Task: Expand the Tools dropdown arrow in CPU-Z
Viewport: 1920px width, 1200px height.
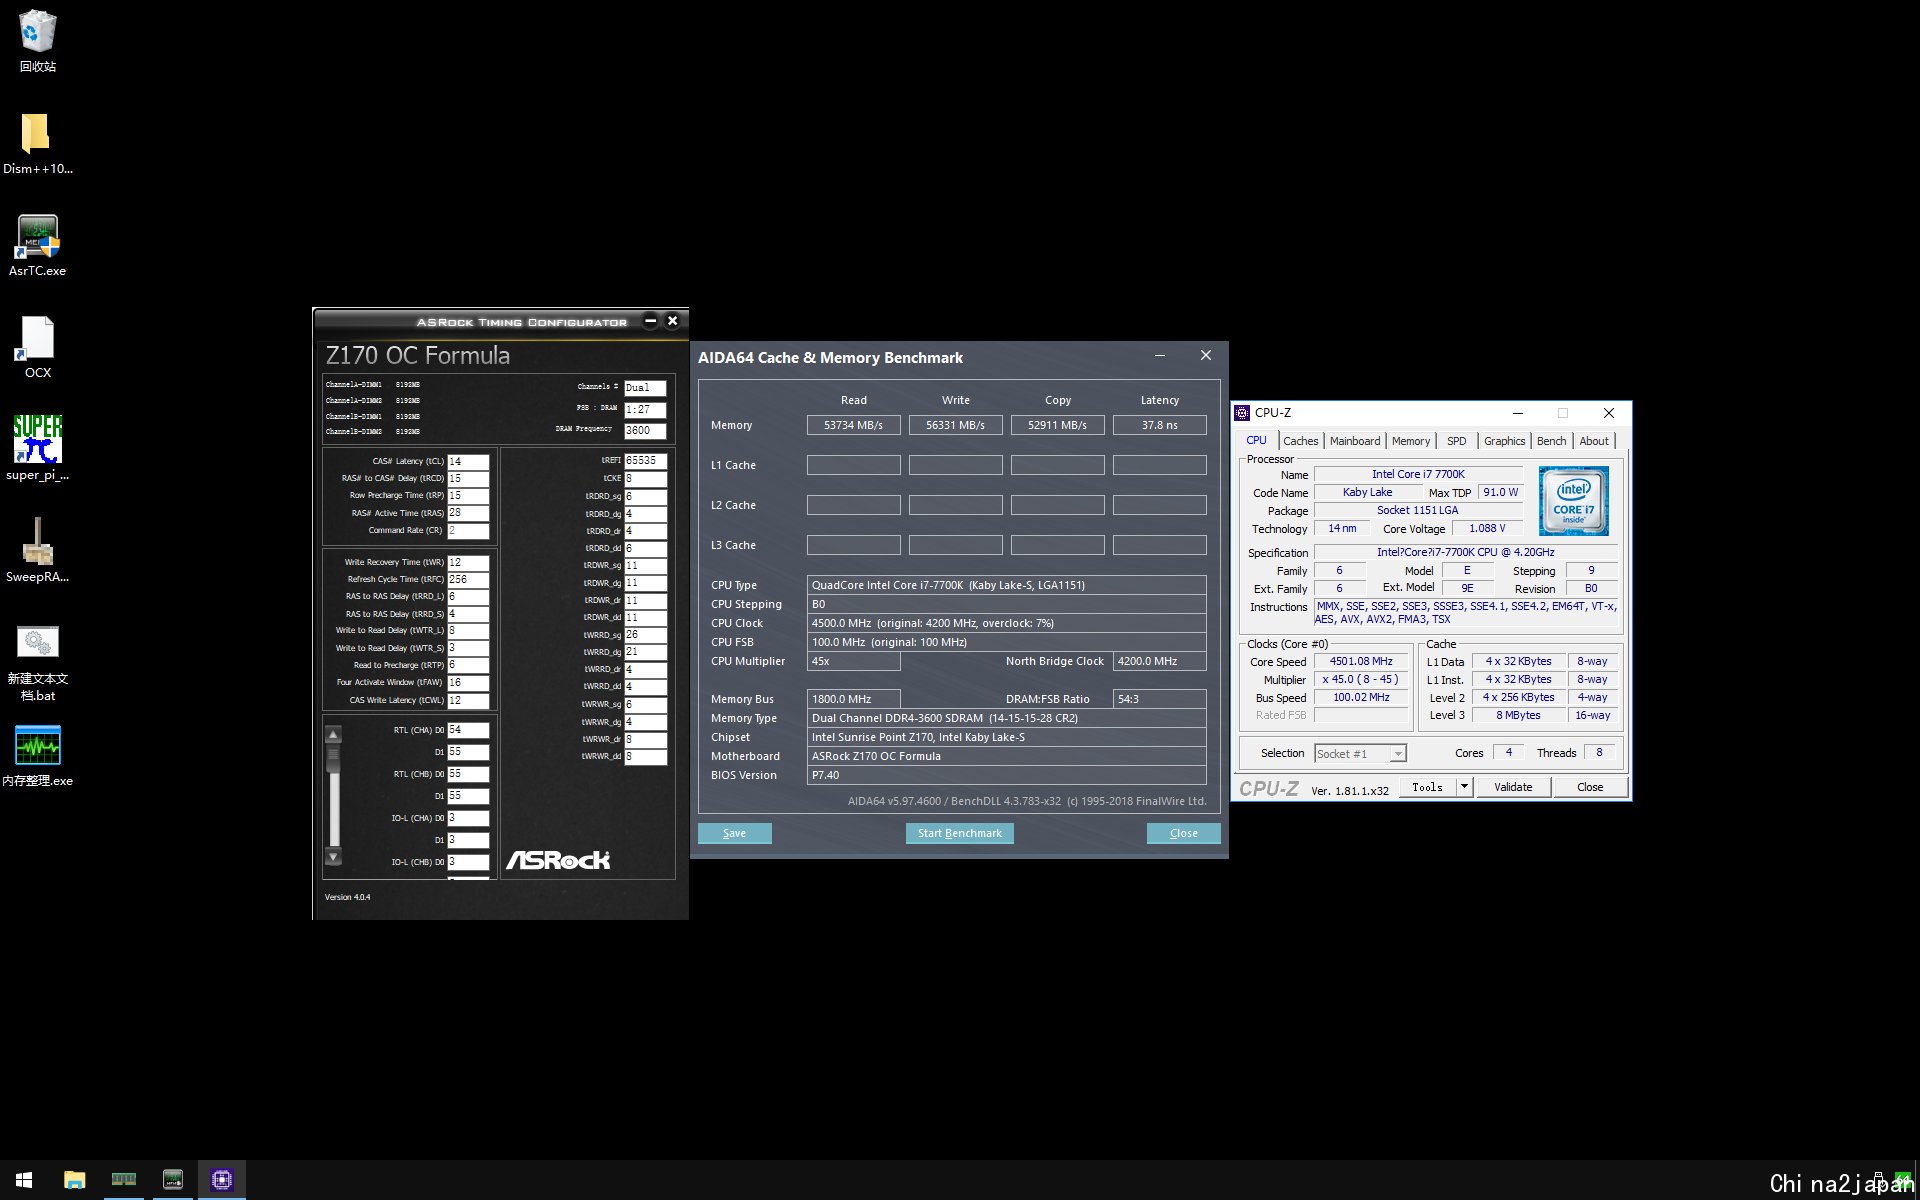Action: coord(1464,787)
